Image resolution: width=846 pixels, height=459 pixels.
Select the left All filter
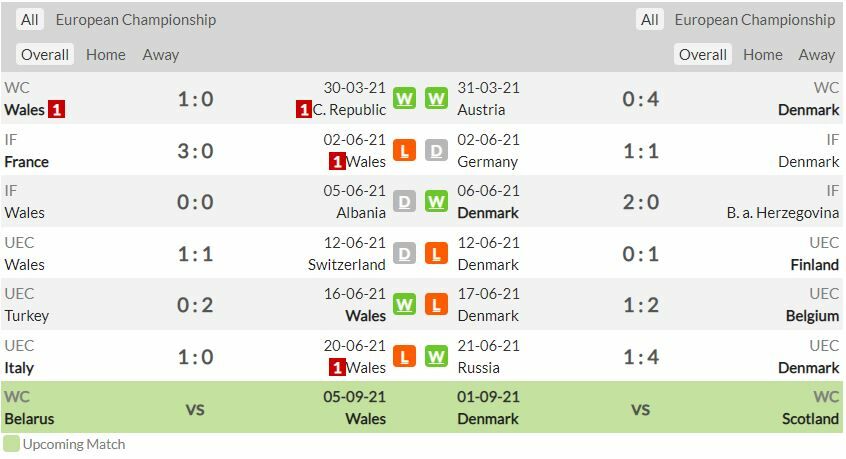(x=30, y=20)
